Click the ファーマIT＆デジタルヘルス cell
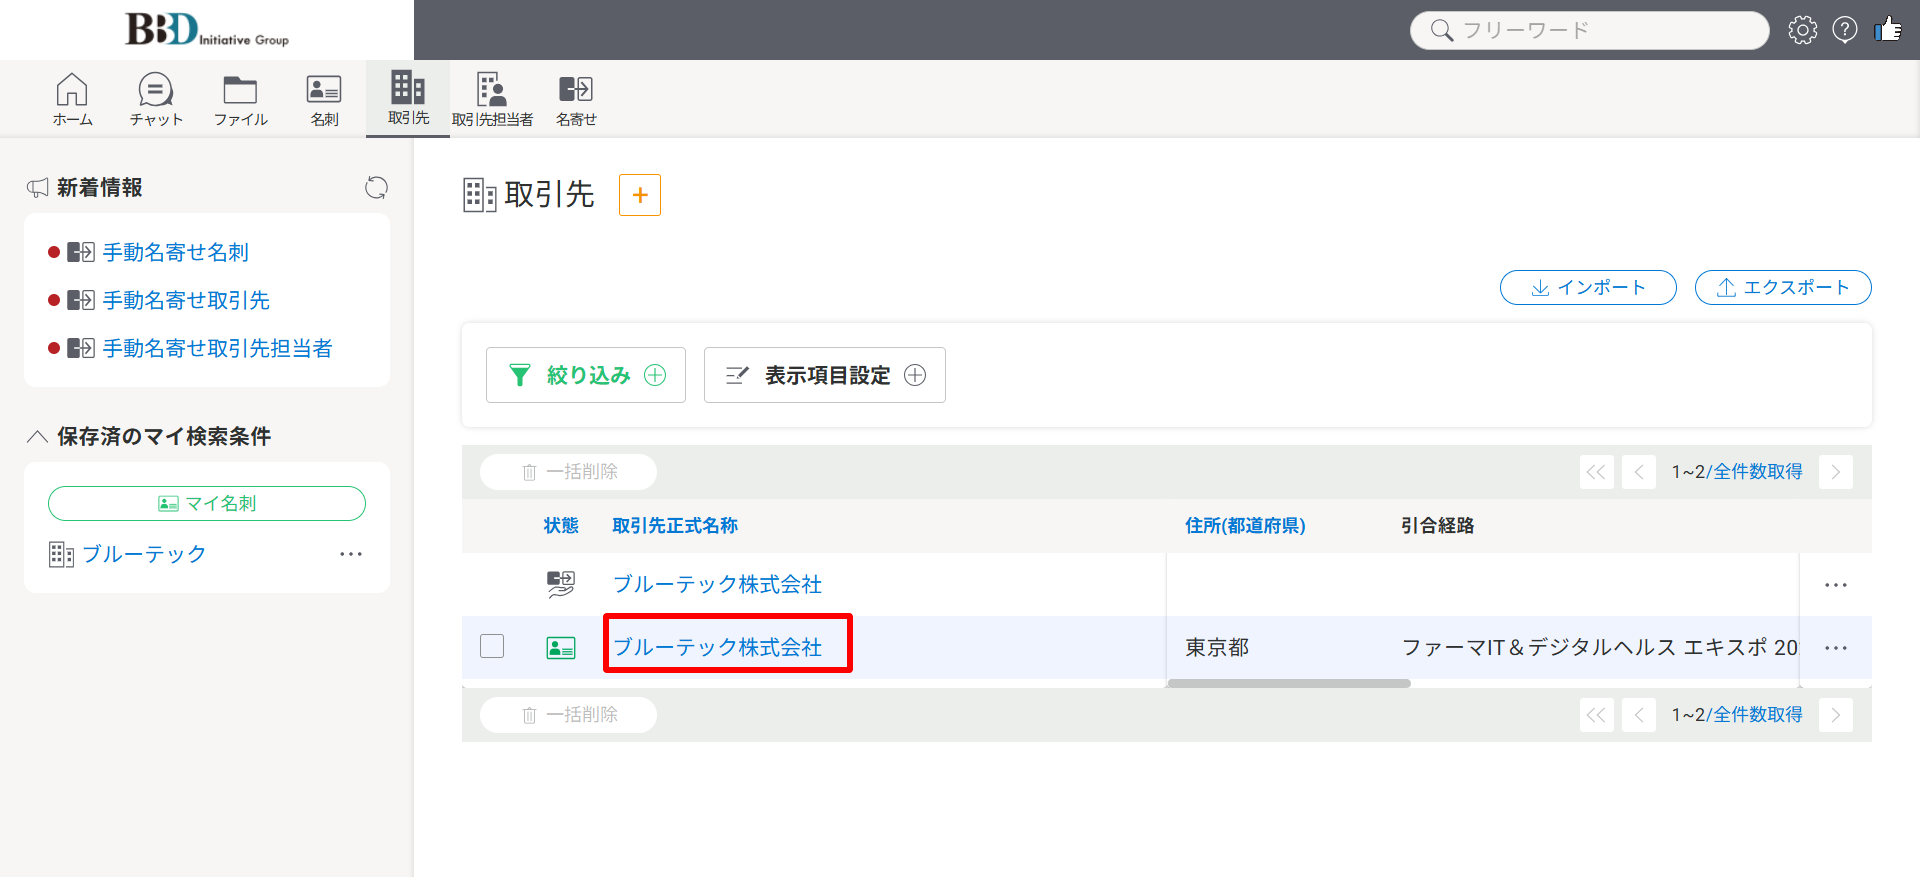The image size is (1920, 877). (1600, 648)
